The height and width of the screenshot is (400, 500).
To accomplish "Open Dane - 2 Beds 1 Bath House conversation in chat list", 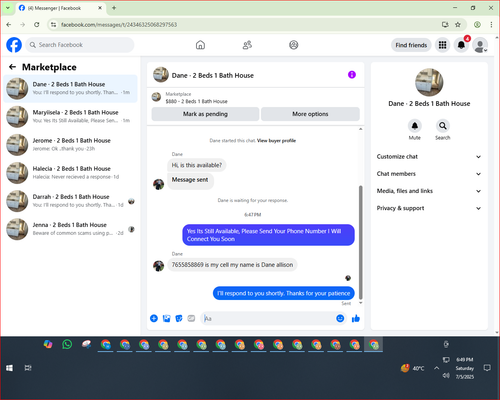I will pyautogui.click(x=70, y=88).
